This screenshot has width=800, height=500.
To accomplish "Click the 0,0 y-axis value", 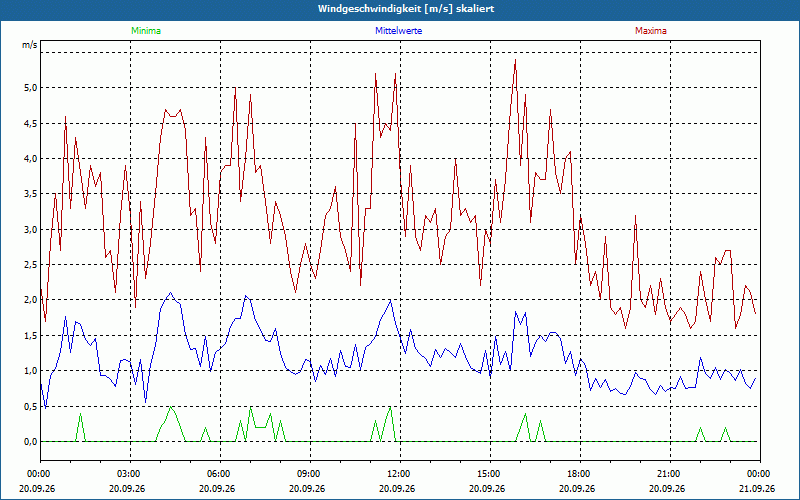I will tap(31, 441).
